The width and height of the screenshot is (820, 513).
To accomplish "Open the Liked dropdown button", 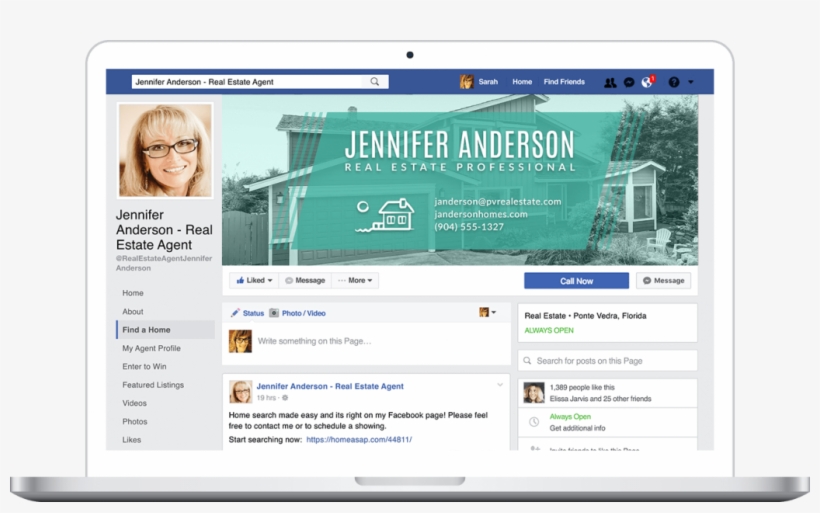I will [254, 280].
